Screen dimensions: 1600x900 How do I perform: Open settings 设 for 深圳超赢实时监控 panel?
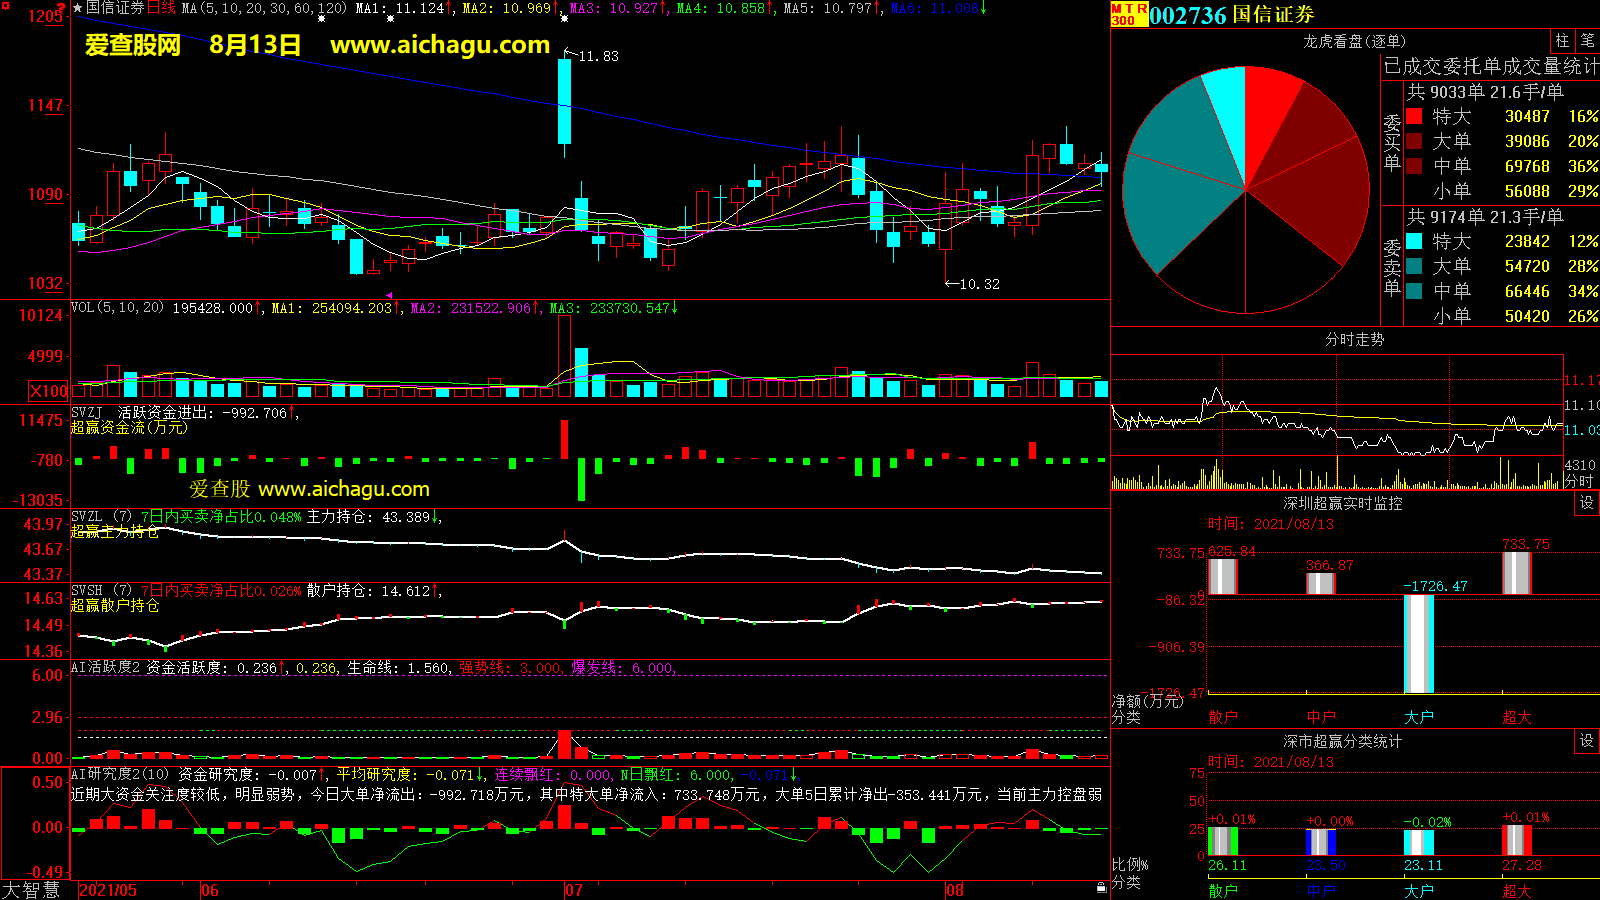1587,503
